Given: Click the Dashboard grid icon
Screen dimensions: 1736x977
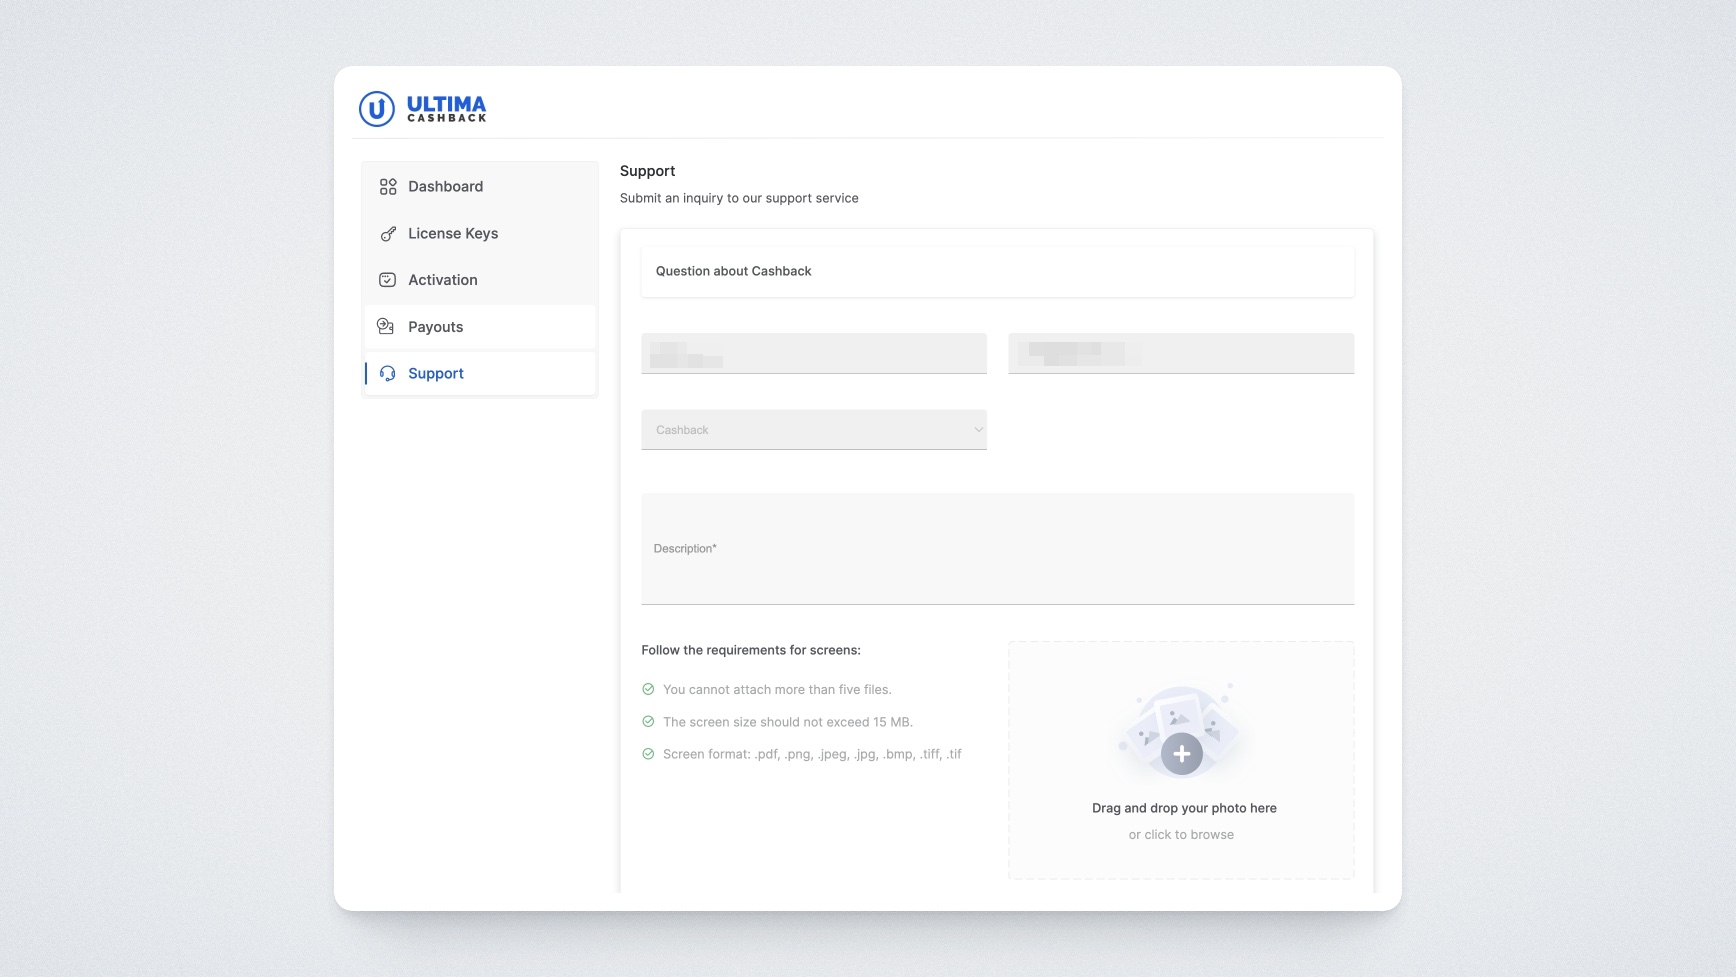Looking at the screenshot, I should tap(388, 187).
